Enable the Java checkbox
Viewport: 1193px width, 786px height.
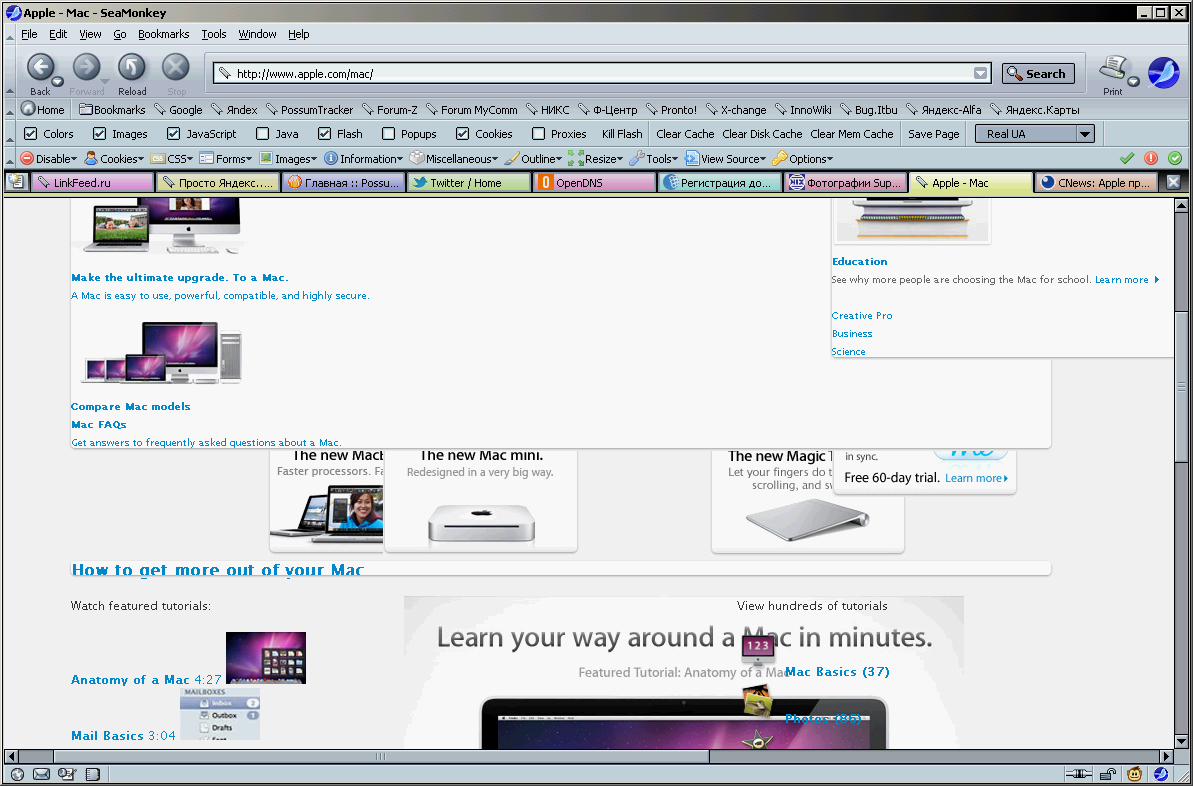click(x=262, y=134)
